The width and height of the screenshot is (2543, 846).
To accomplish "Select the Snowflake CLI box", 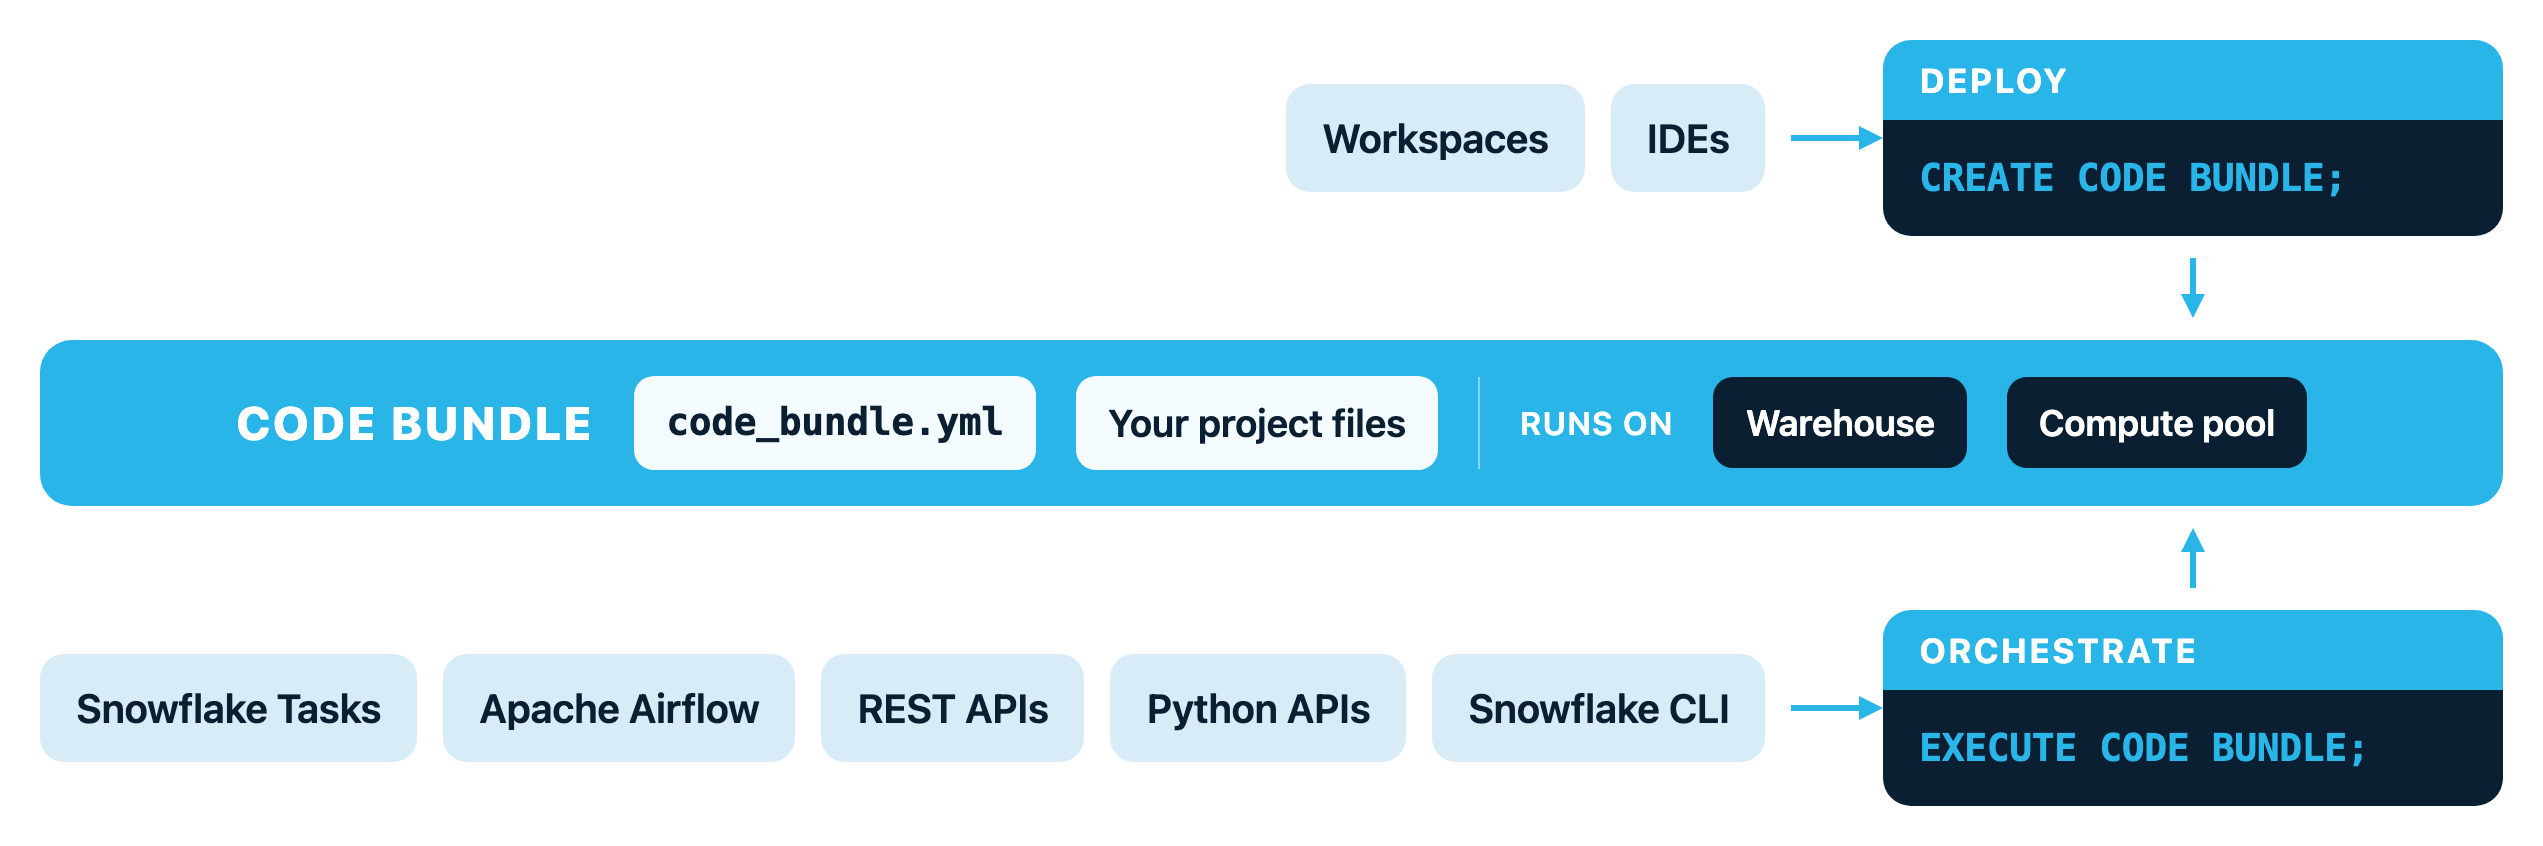I will (x=1598, y=708).
